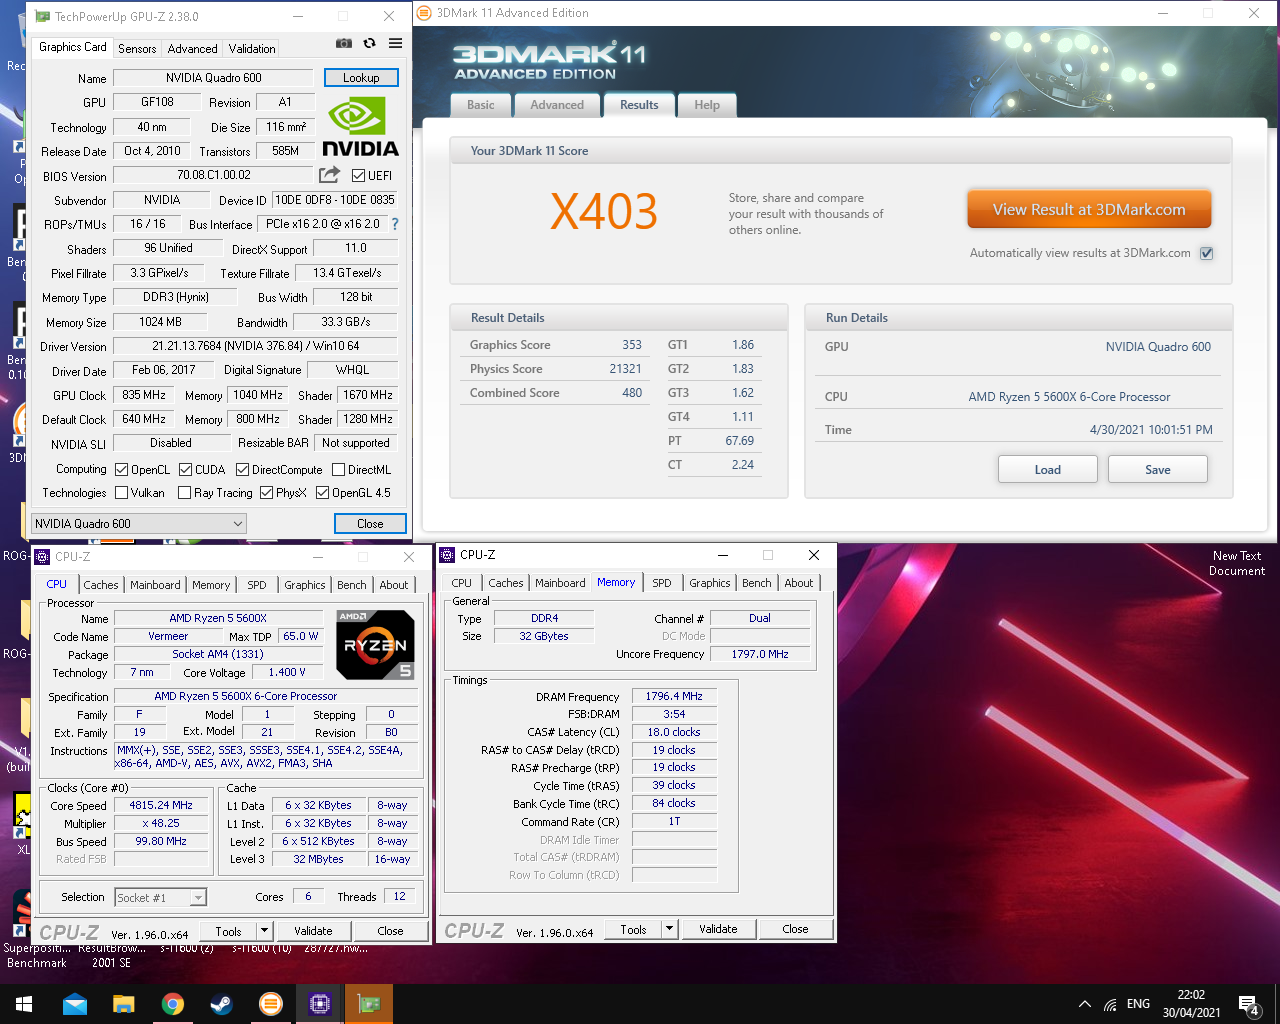Click Close in CPU-Z Memory window
1280x1024 pixels.
click(x=795, y=929)
